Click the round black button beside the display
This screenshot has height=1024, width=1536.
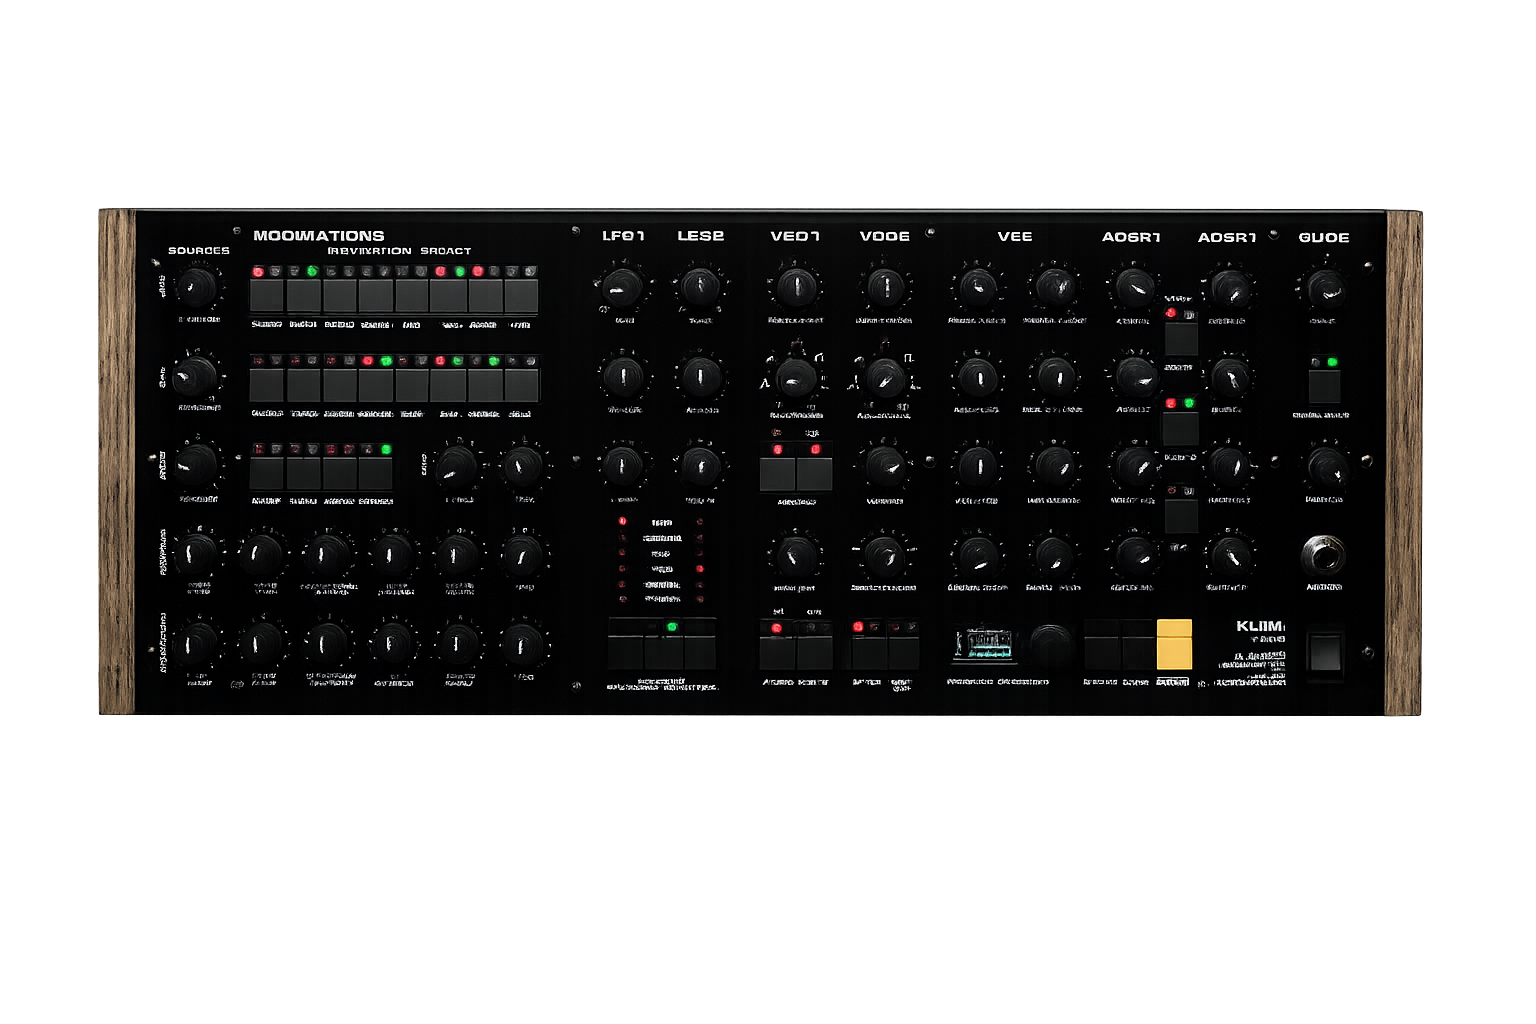[x=1051, y=644]
